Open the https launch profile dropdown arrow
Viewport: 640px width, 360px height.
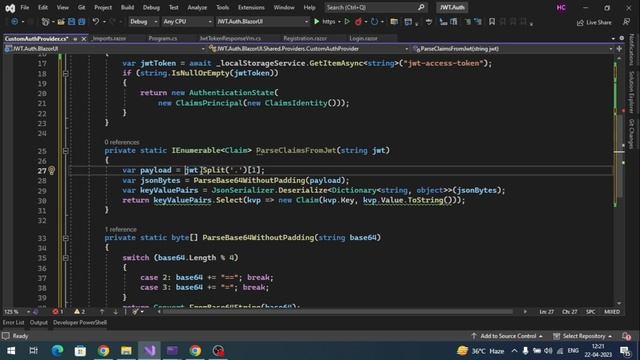click(339, 22)
